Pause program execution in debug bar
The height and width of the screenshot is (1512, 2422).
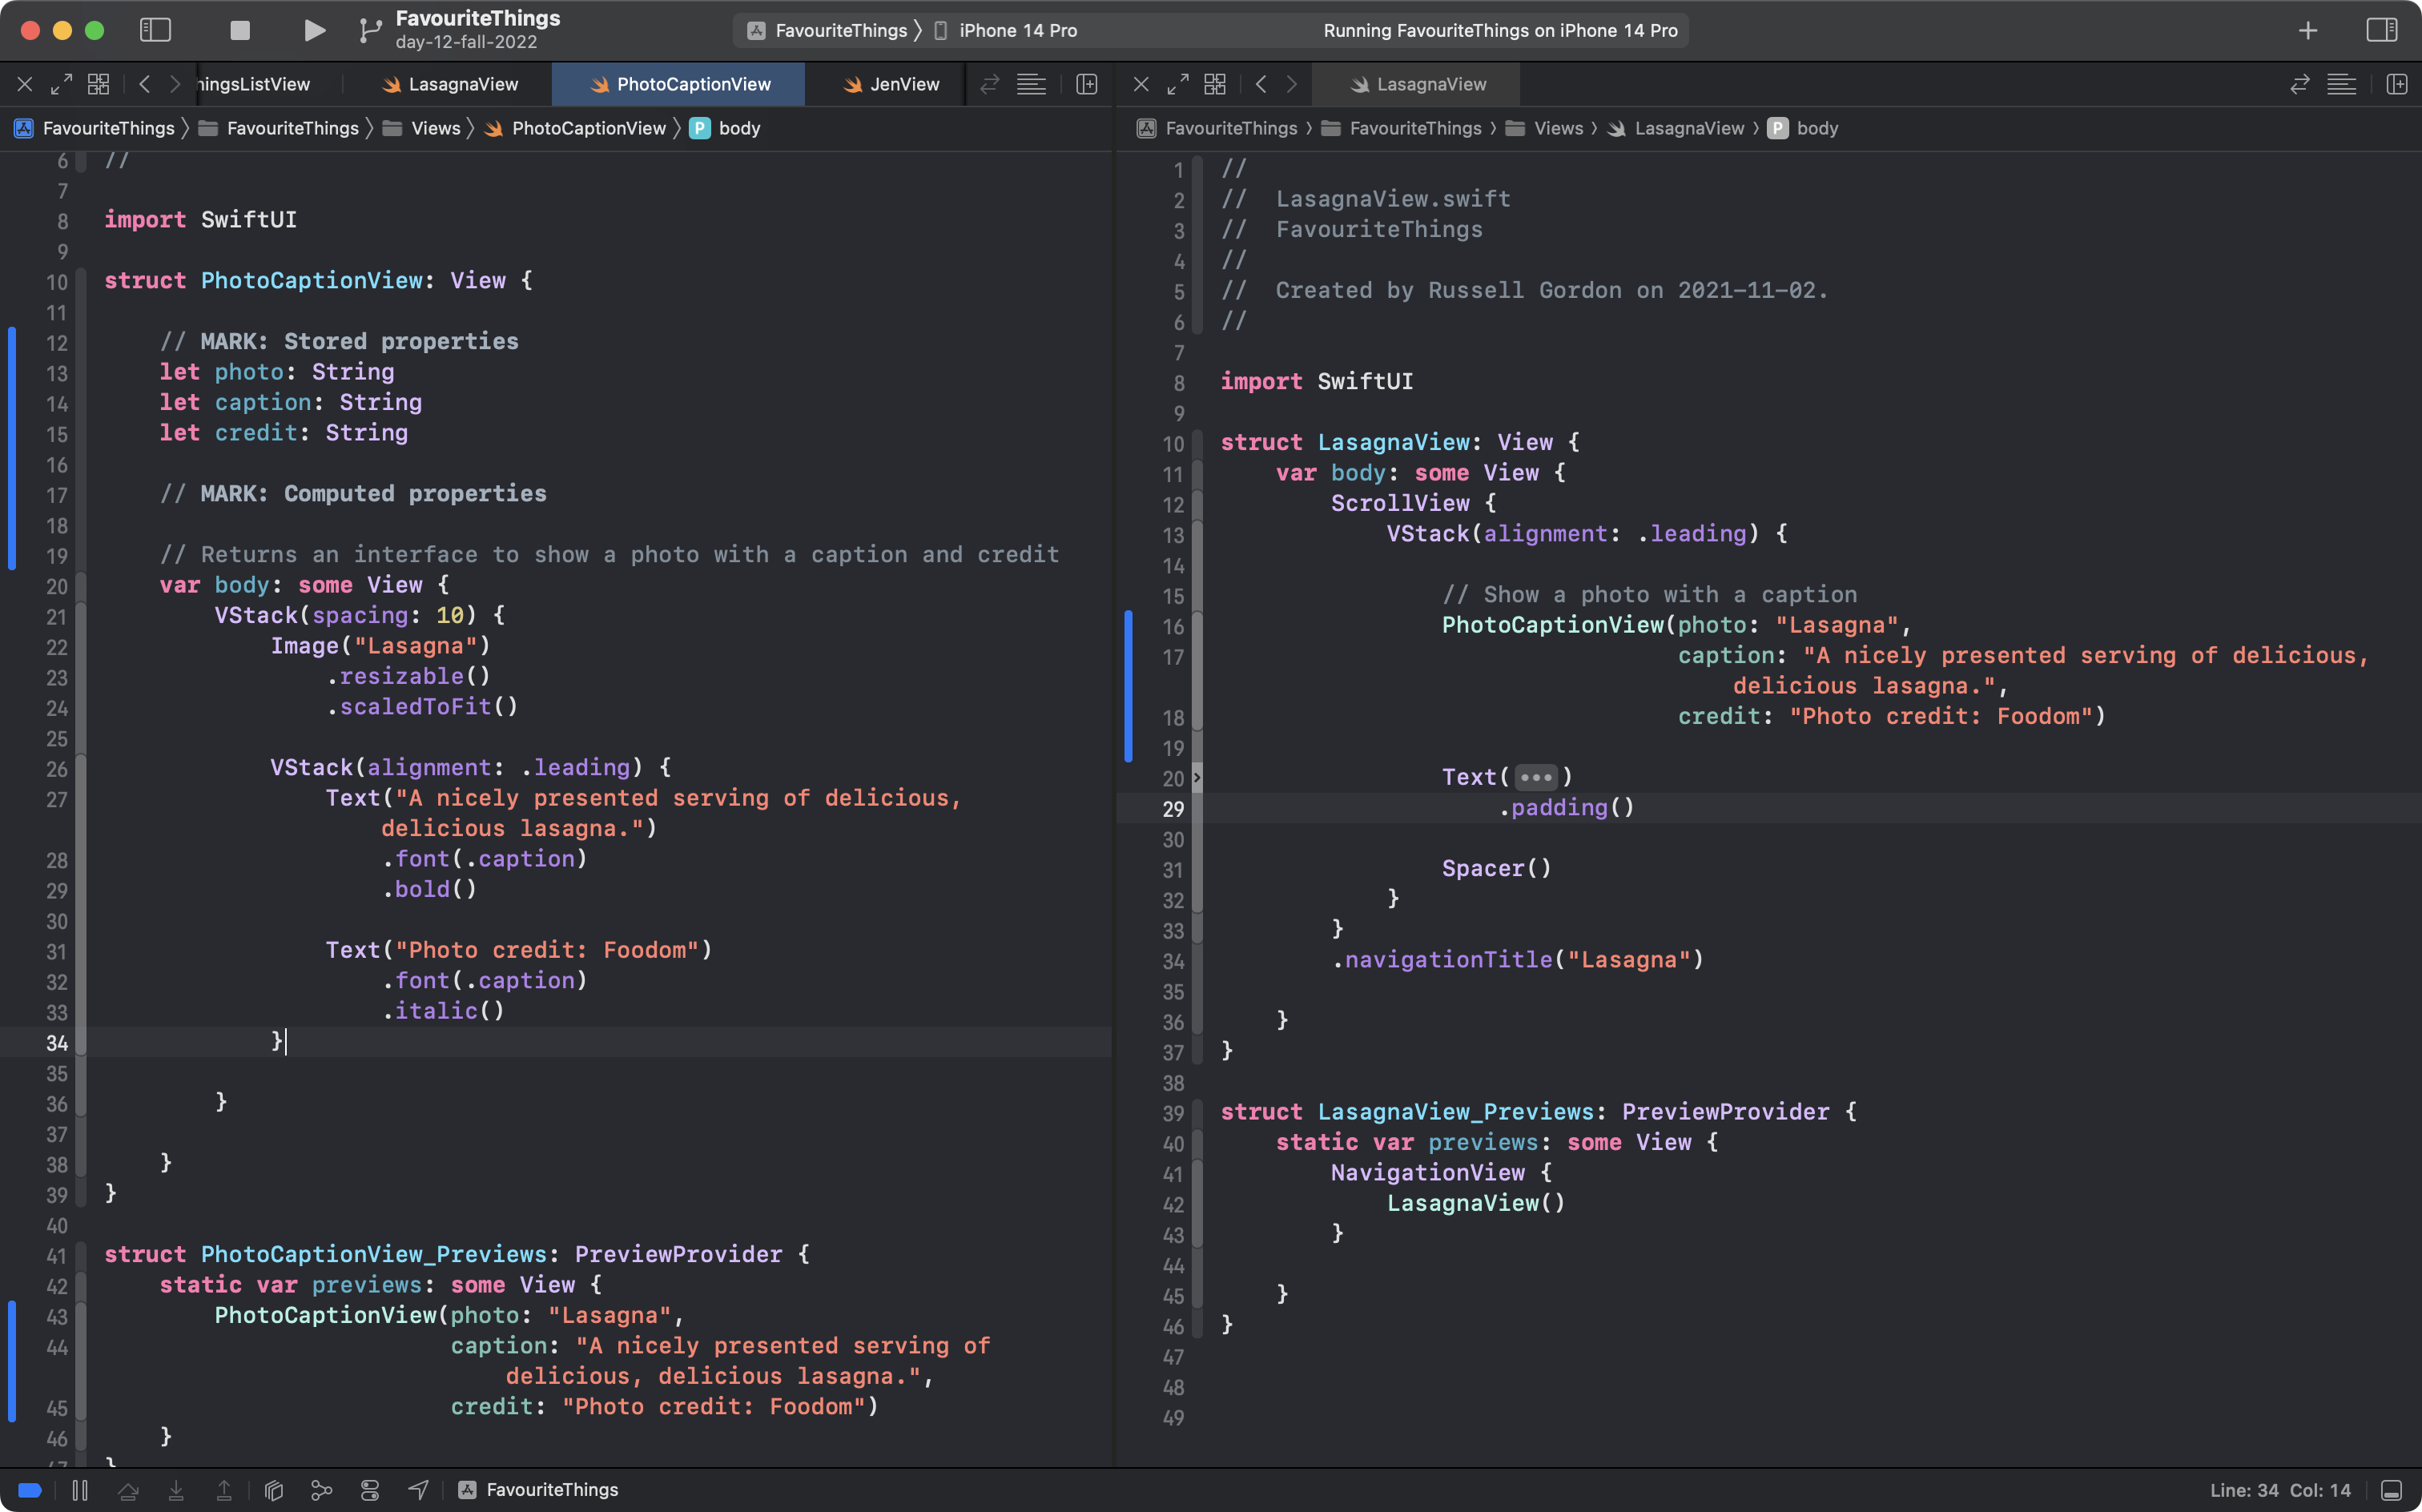[x=80, y=1490]
